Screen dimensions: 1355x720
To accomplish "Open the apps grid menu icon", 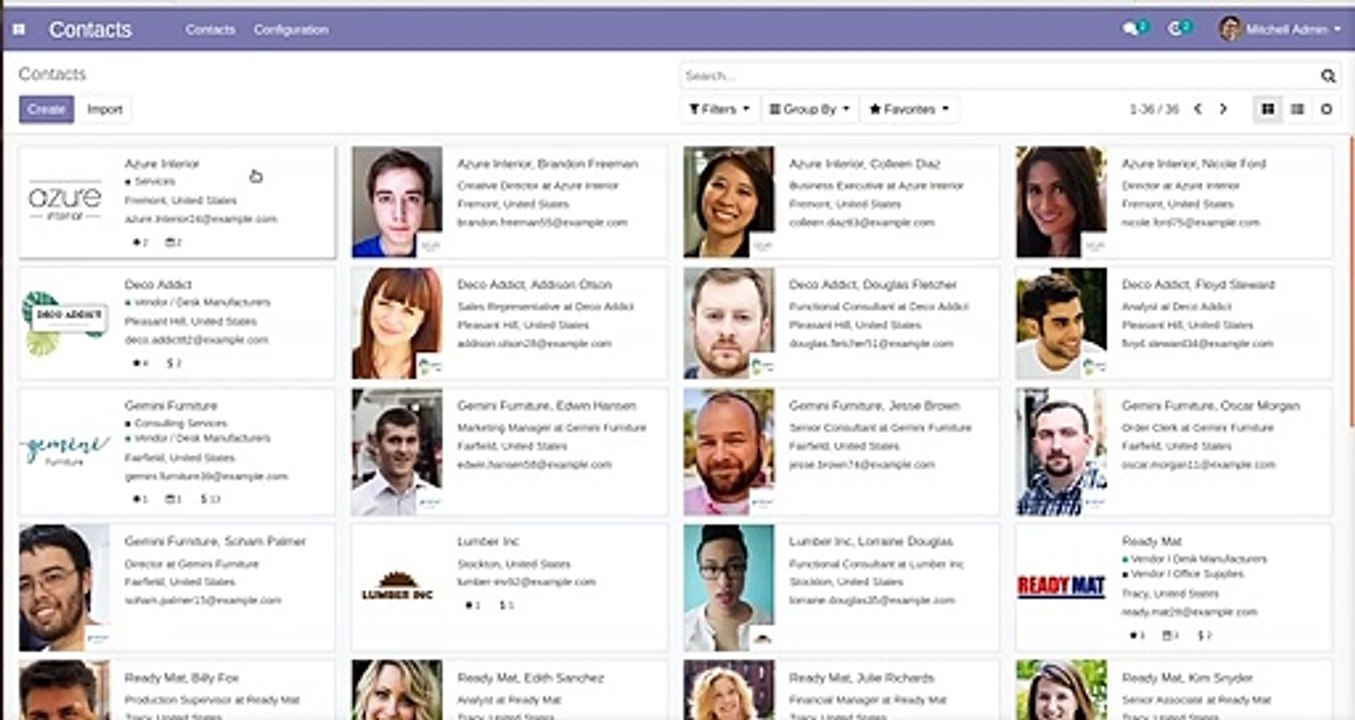I will point(18,30).
